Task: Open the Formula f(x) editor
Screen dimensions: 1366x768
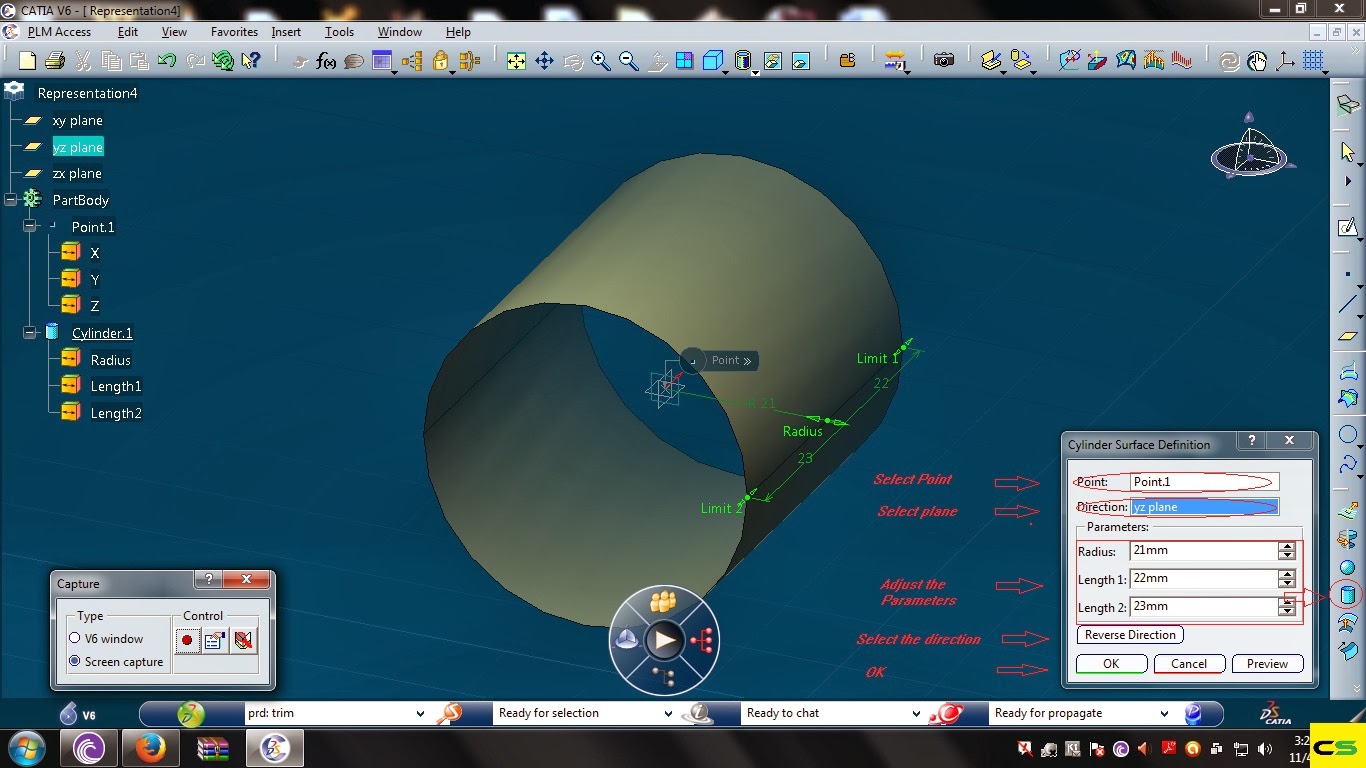Action: pyautogui.click(x=326, y=61)
